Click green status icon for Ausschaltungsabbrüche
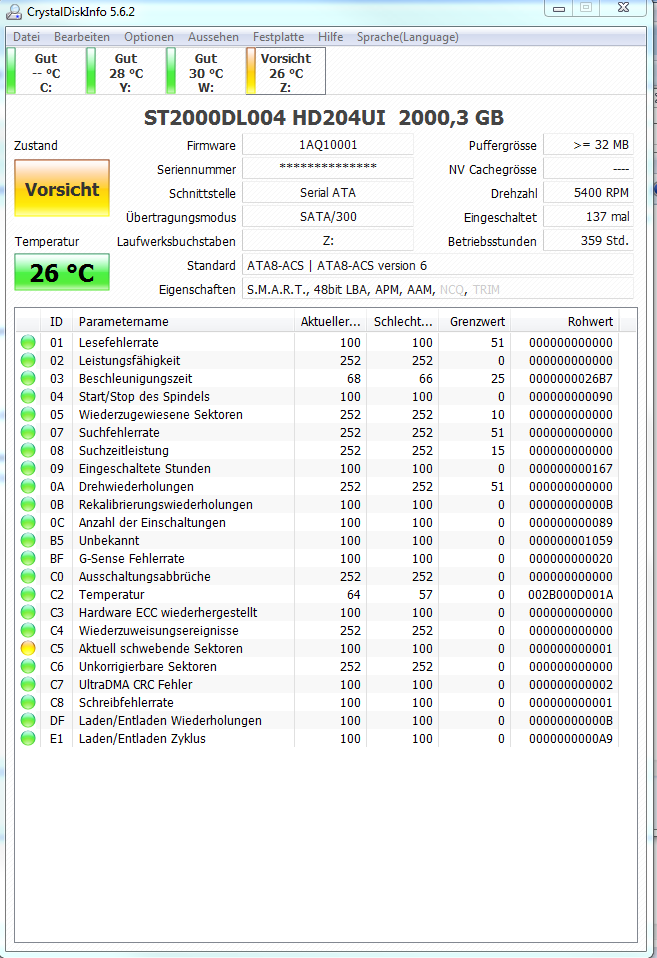Image resolution: width=657 pixels, height=958 pixels. pyautogui.click(x=28, y=576)
